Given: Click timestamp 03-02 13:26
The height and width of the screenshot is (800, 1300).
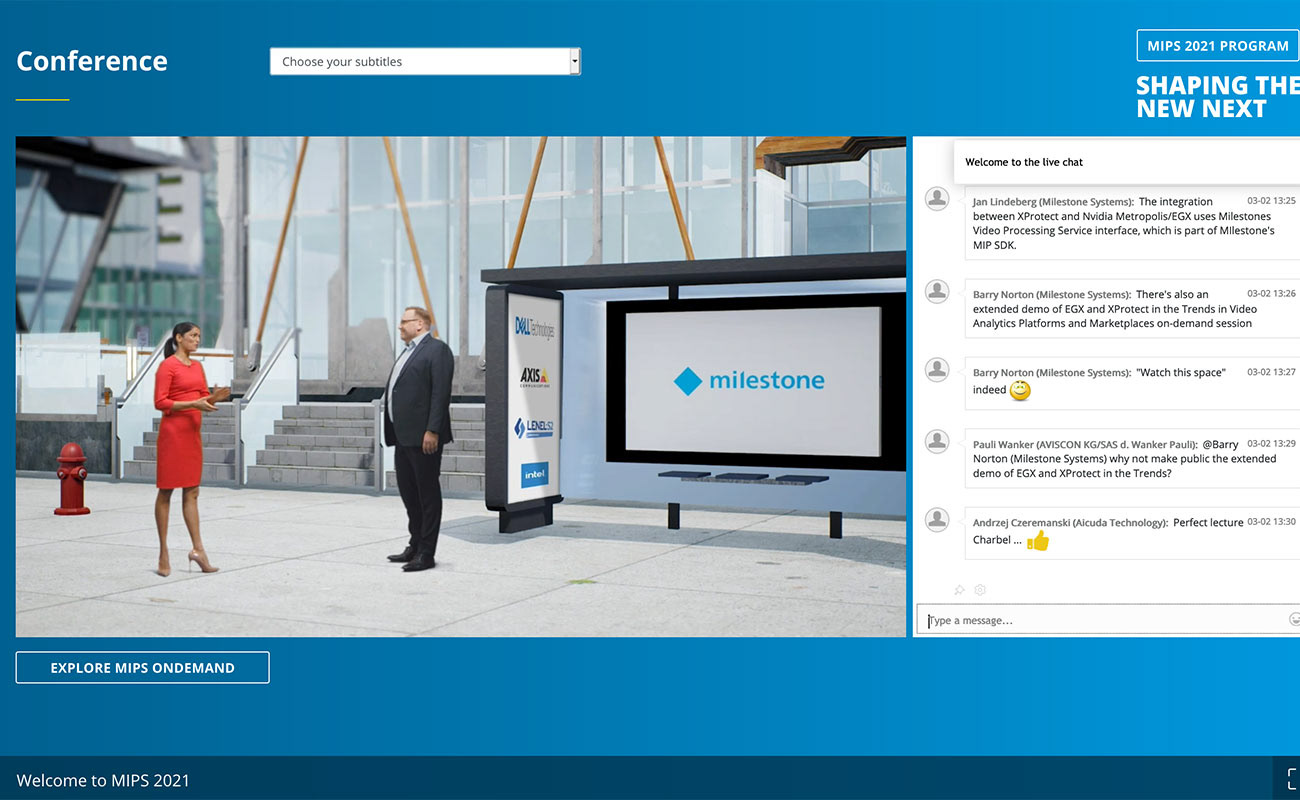Looking at the screenshot, I should (x=1271, y=294).
